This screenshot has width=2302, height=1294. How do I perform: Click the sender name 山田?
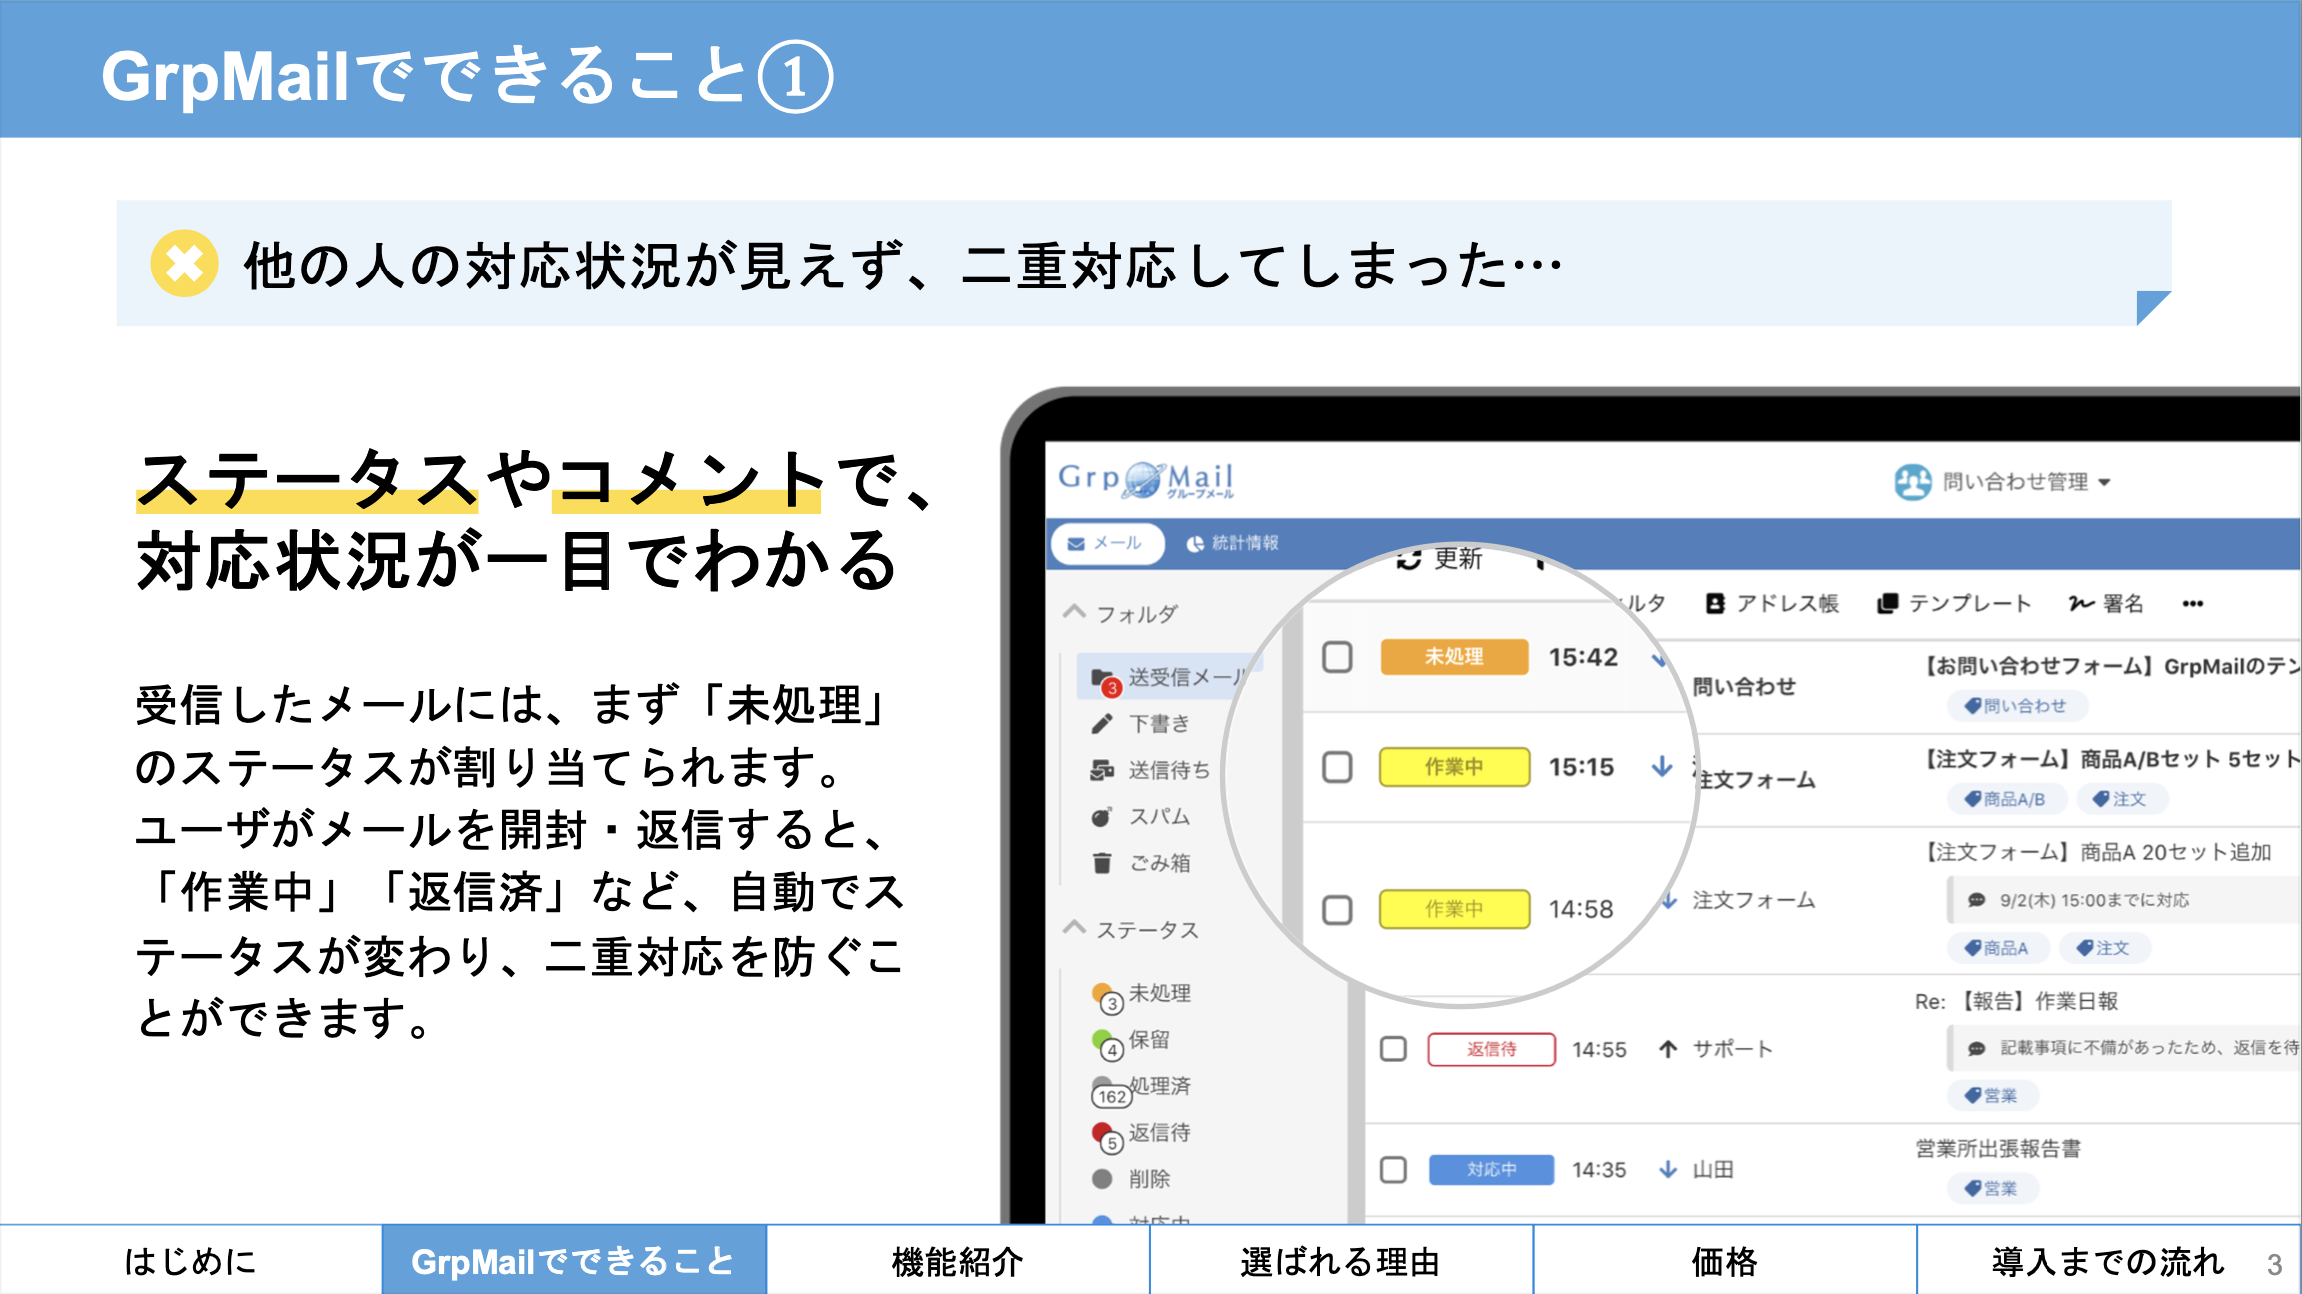pyautogui.click(x=1713, y=1169)
